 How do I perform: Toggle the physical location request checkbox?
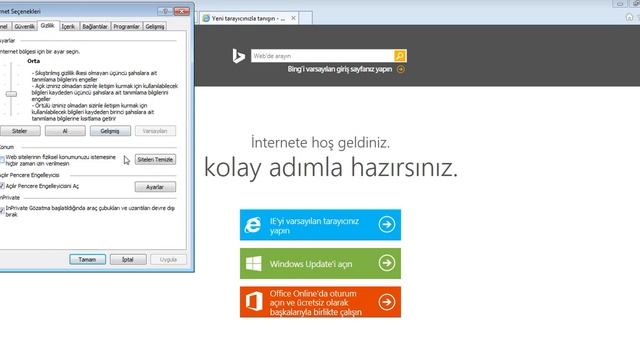pos(2,160)
